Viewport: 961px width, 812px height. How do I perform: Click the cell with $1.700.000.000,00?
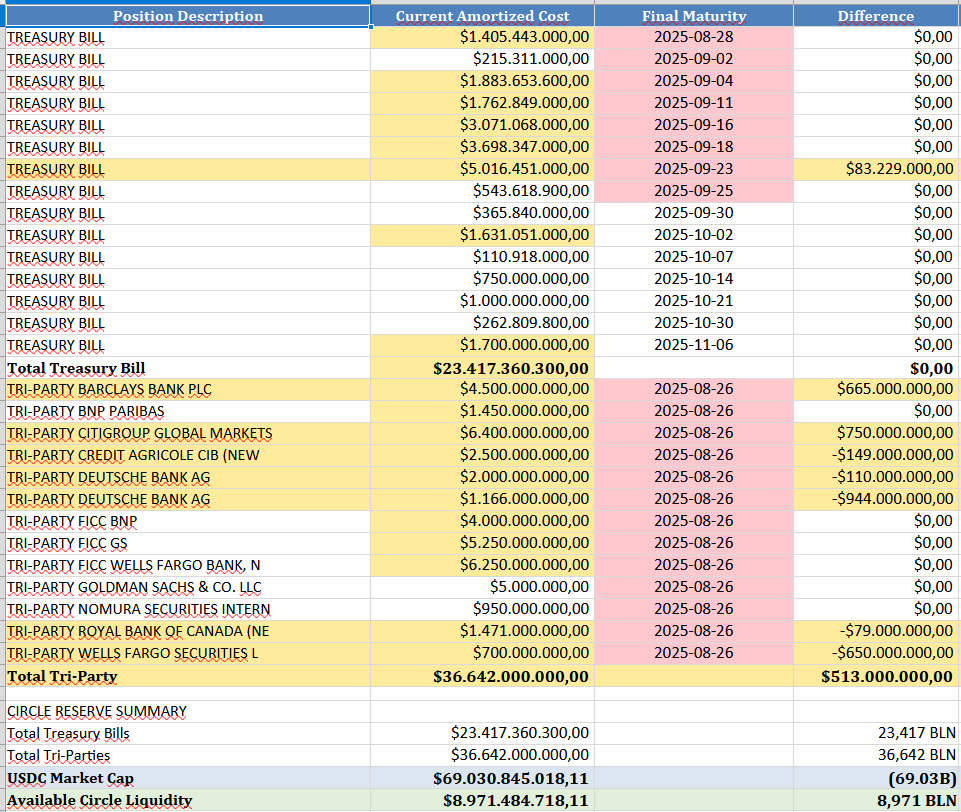482,346
